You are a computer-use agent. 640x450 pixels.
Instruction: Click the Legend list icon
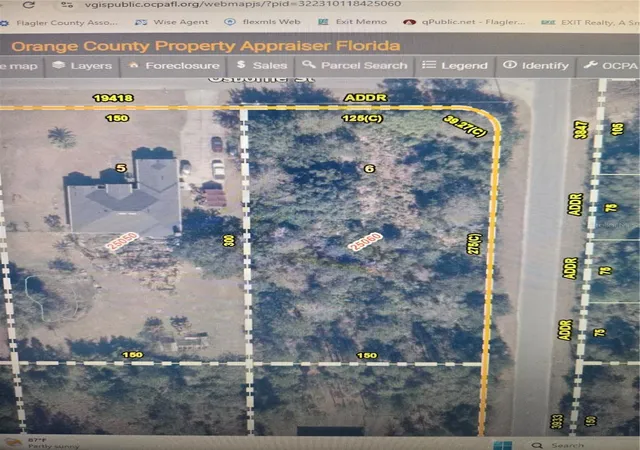(429, 65)
